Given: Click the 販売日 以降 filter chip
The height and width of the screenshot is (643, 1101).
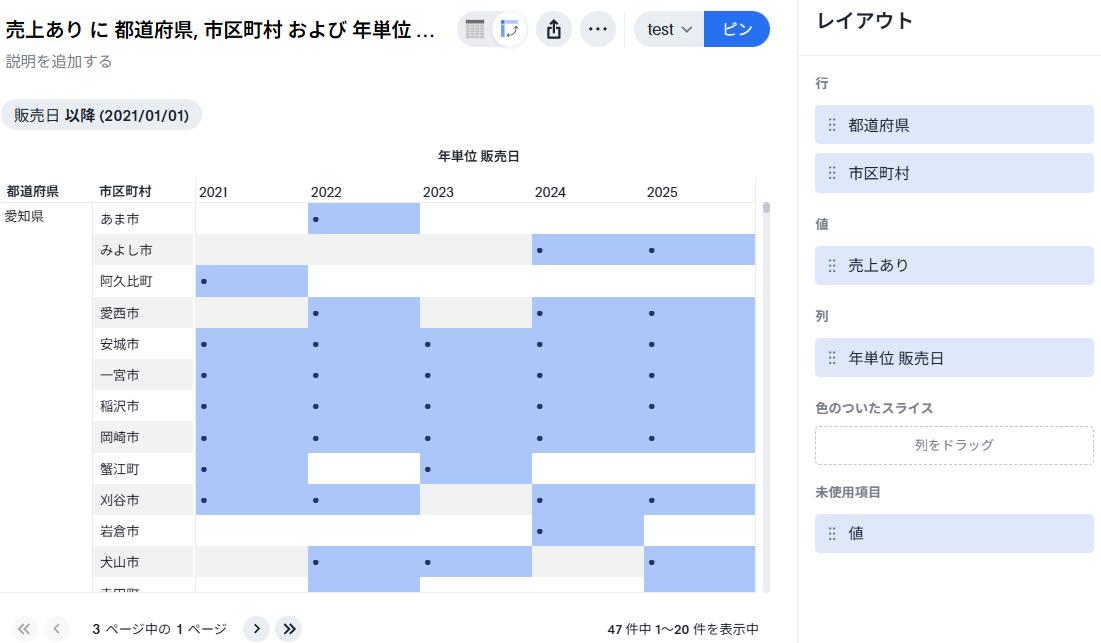Looking at the screenshot, I should tap(101, 115).
